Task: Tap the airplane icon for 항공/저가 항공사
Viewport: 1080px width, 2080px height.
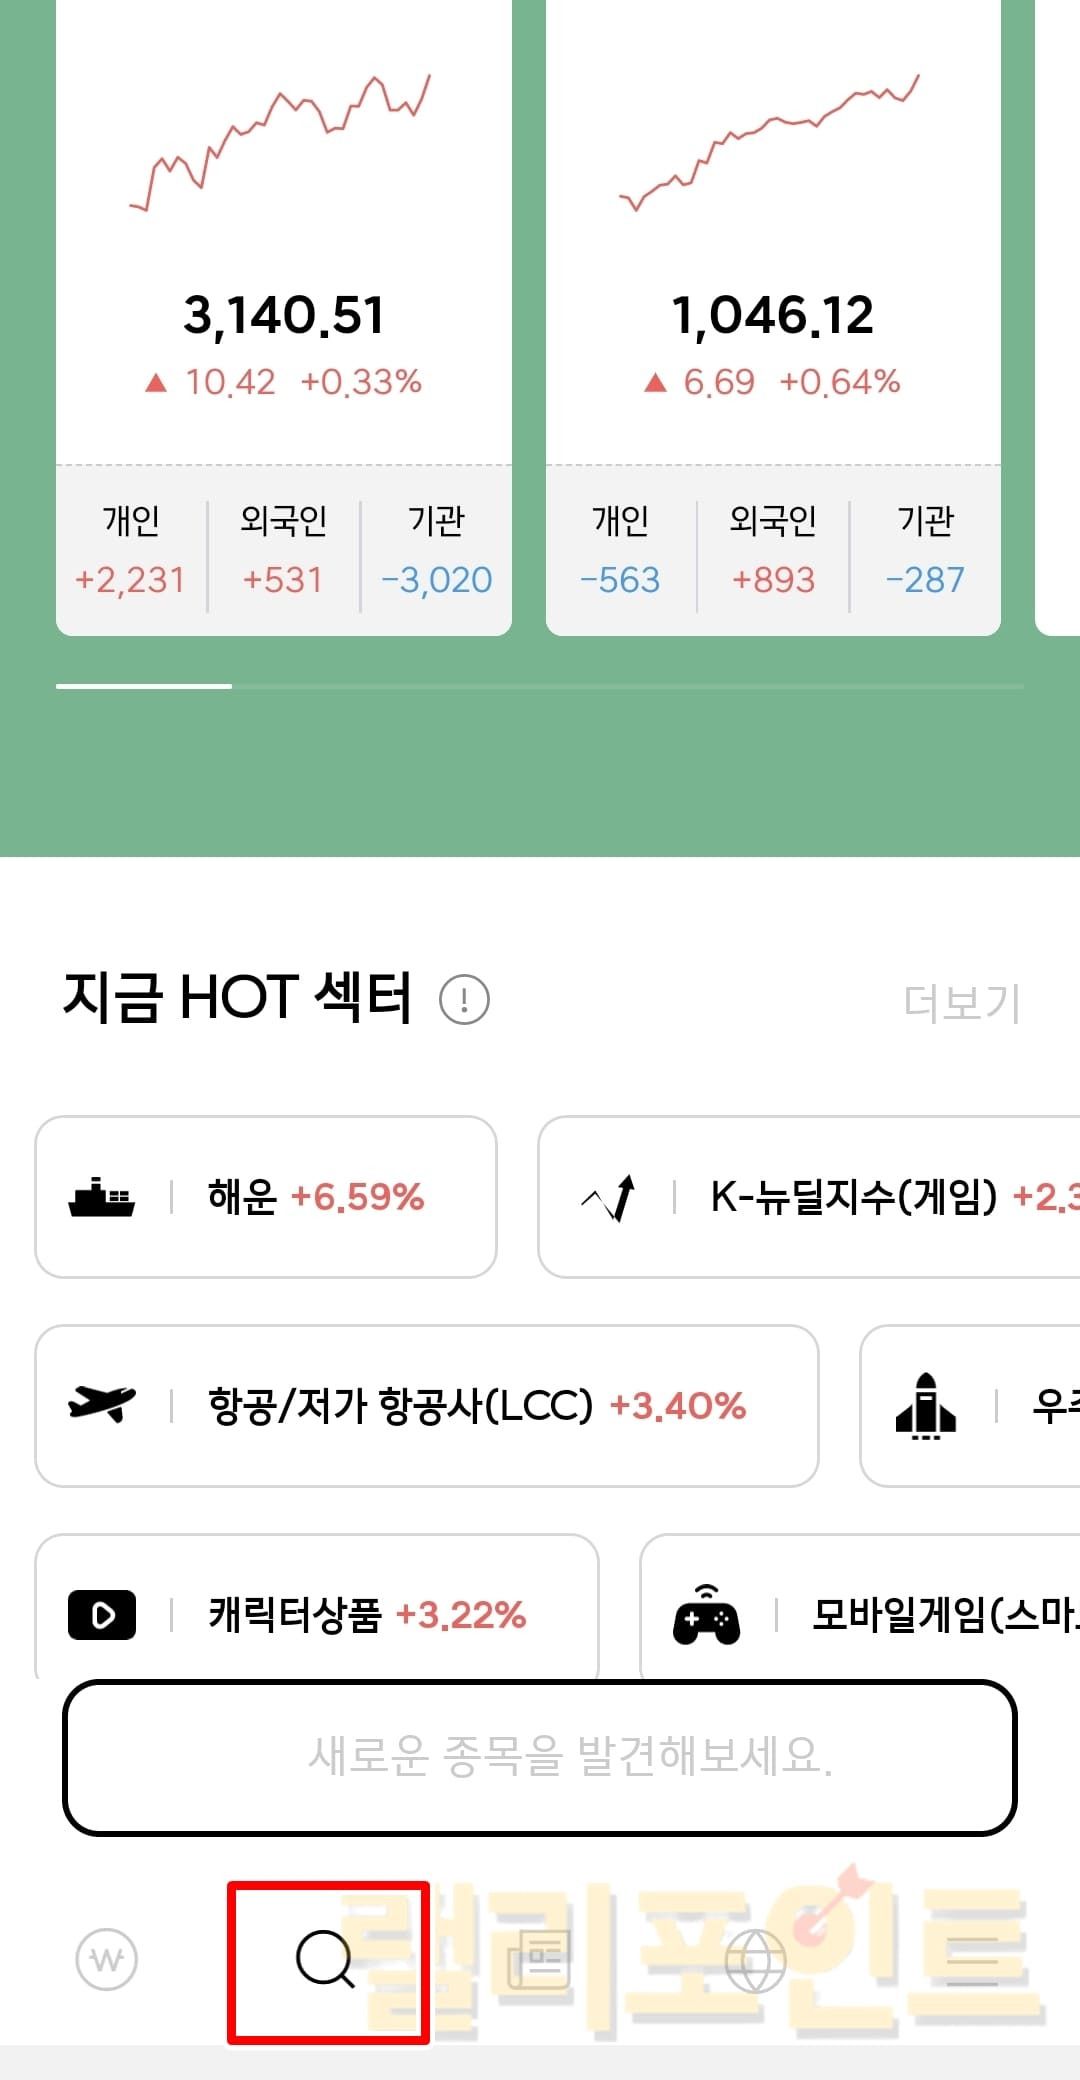Action: (x=102, y=1405)
